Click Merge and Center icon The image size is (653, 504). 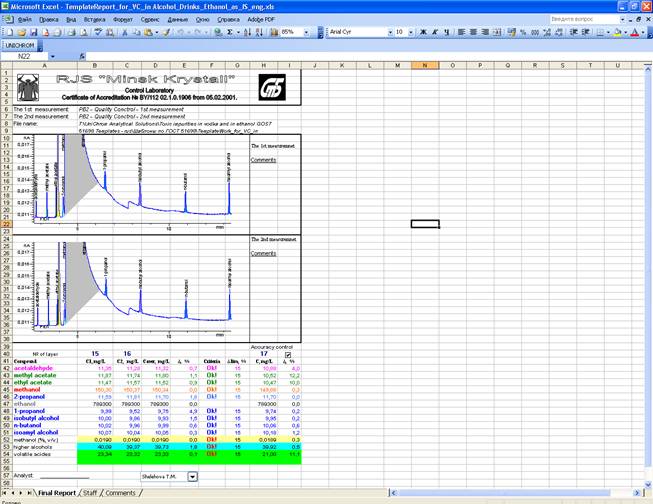tap(497, 32)
